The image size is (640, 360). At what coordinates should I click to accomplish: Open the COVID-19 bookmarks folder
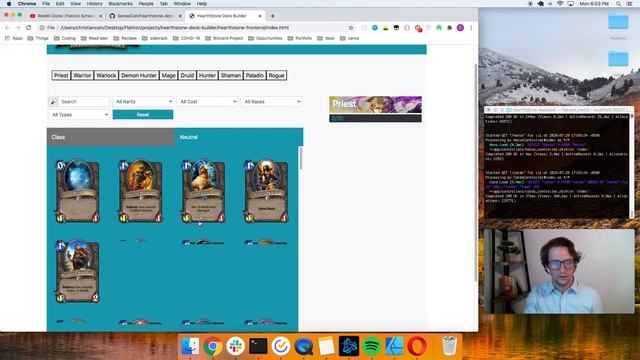click(187, 38)
